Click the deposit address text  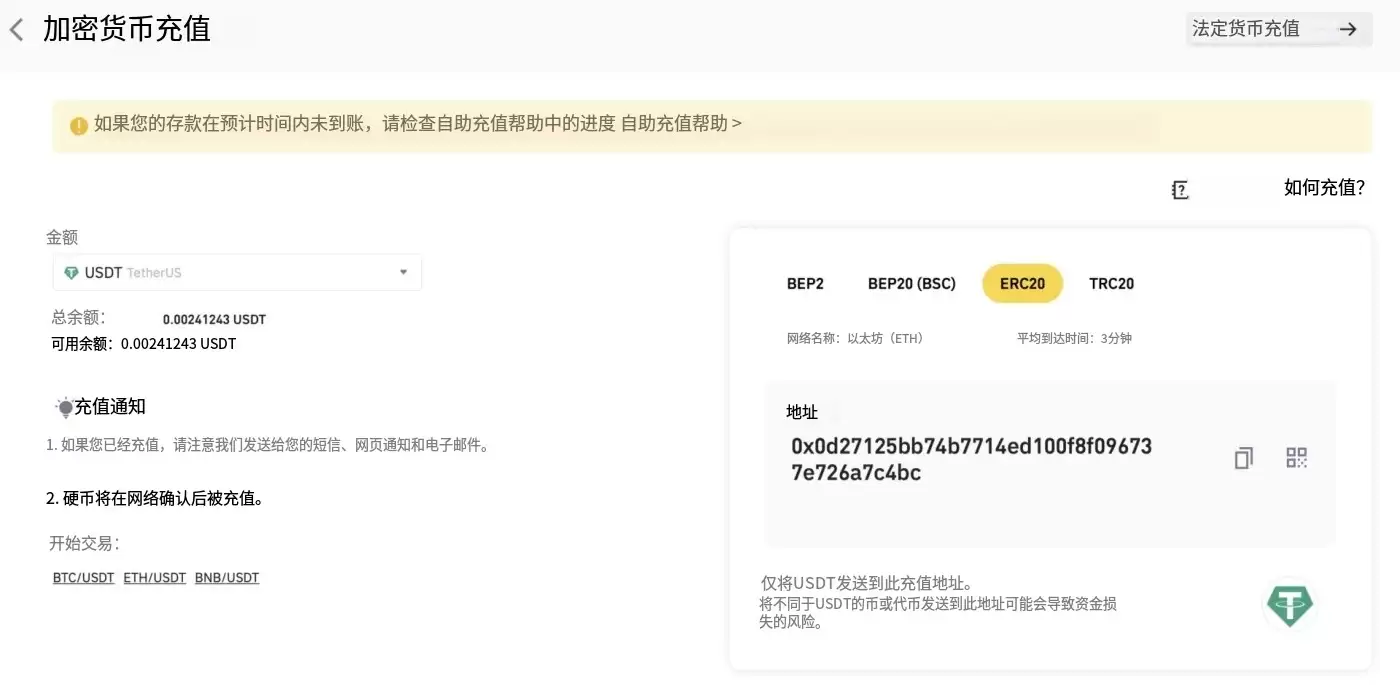970,459
